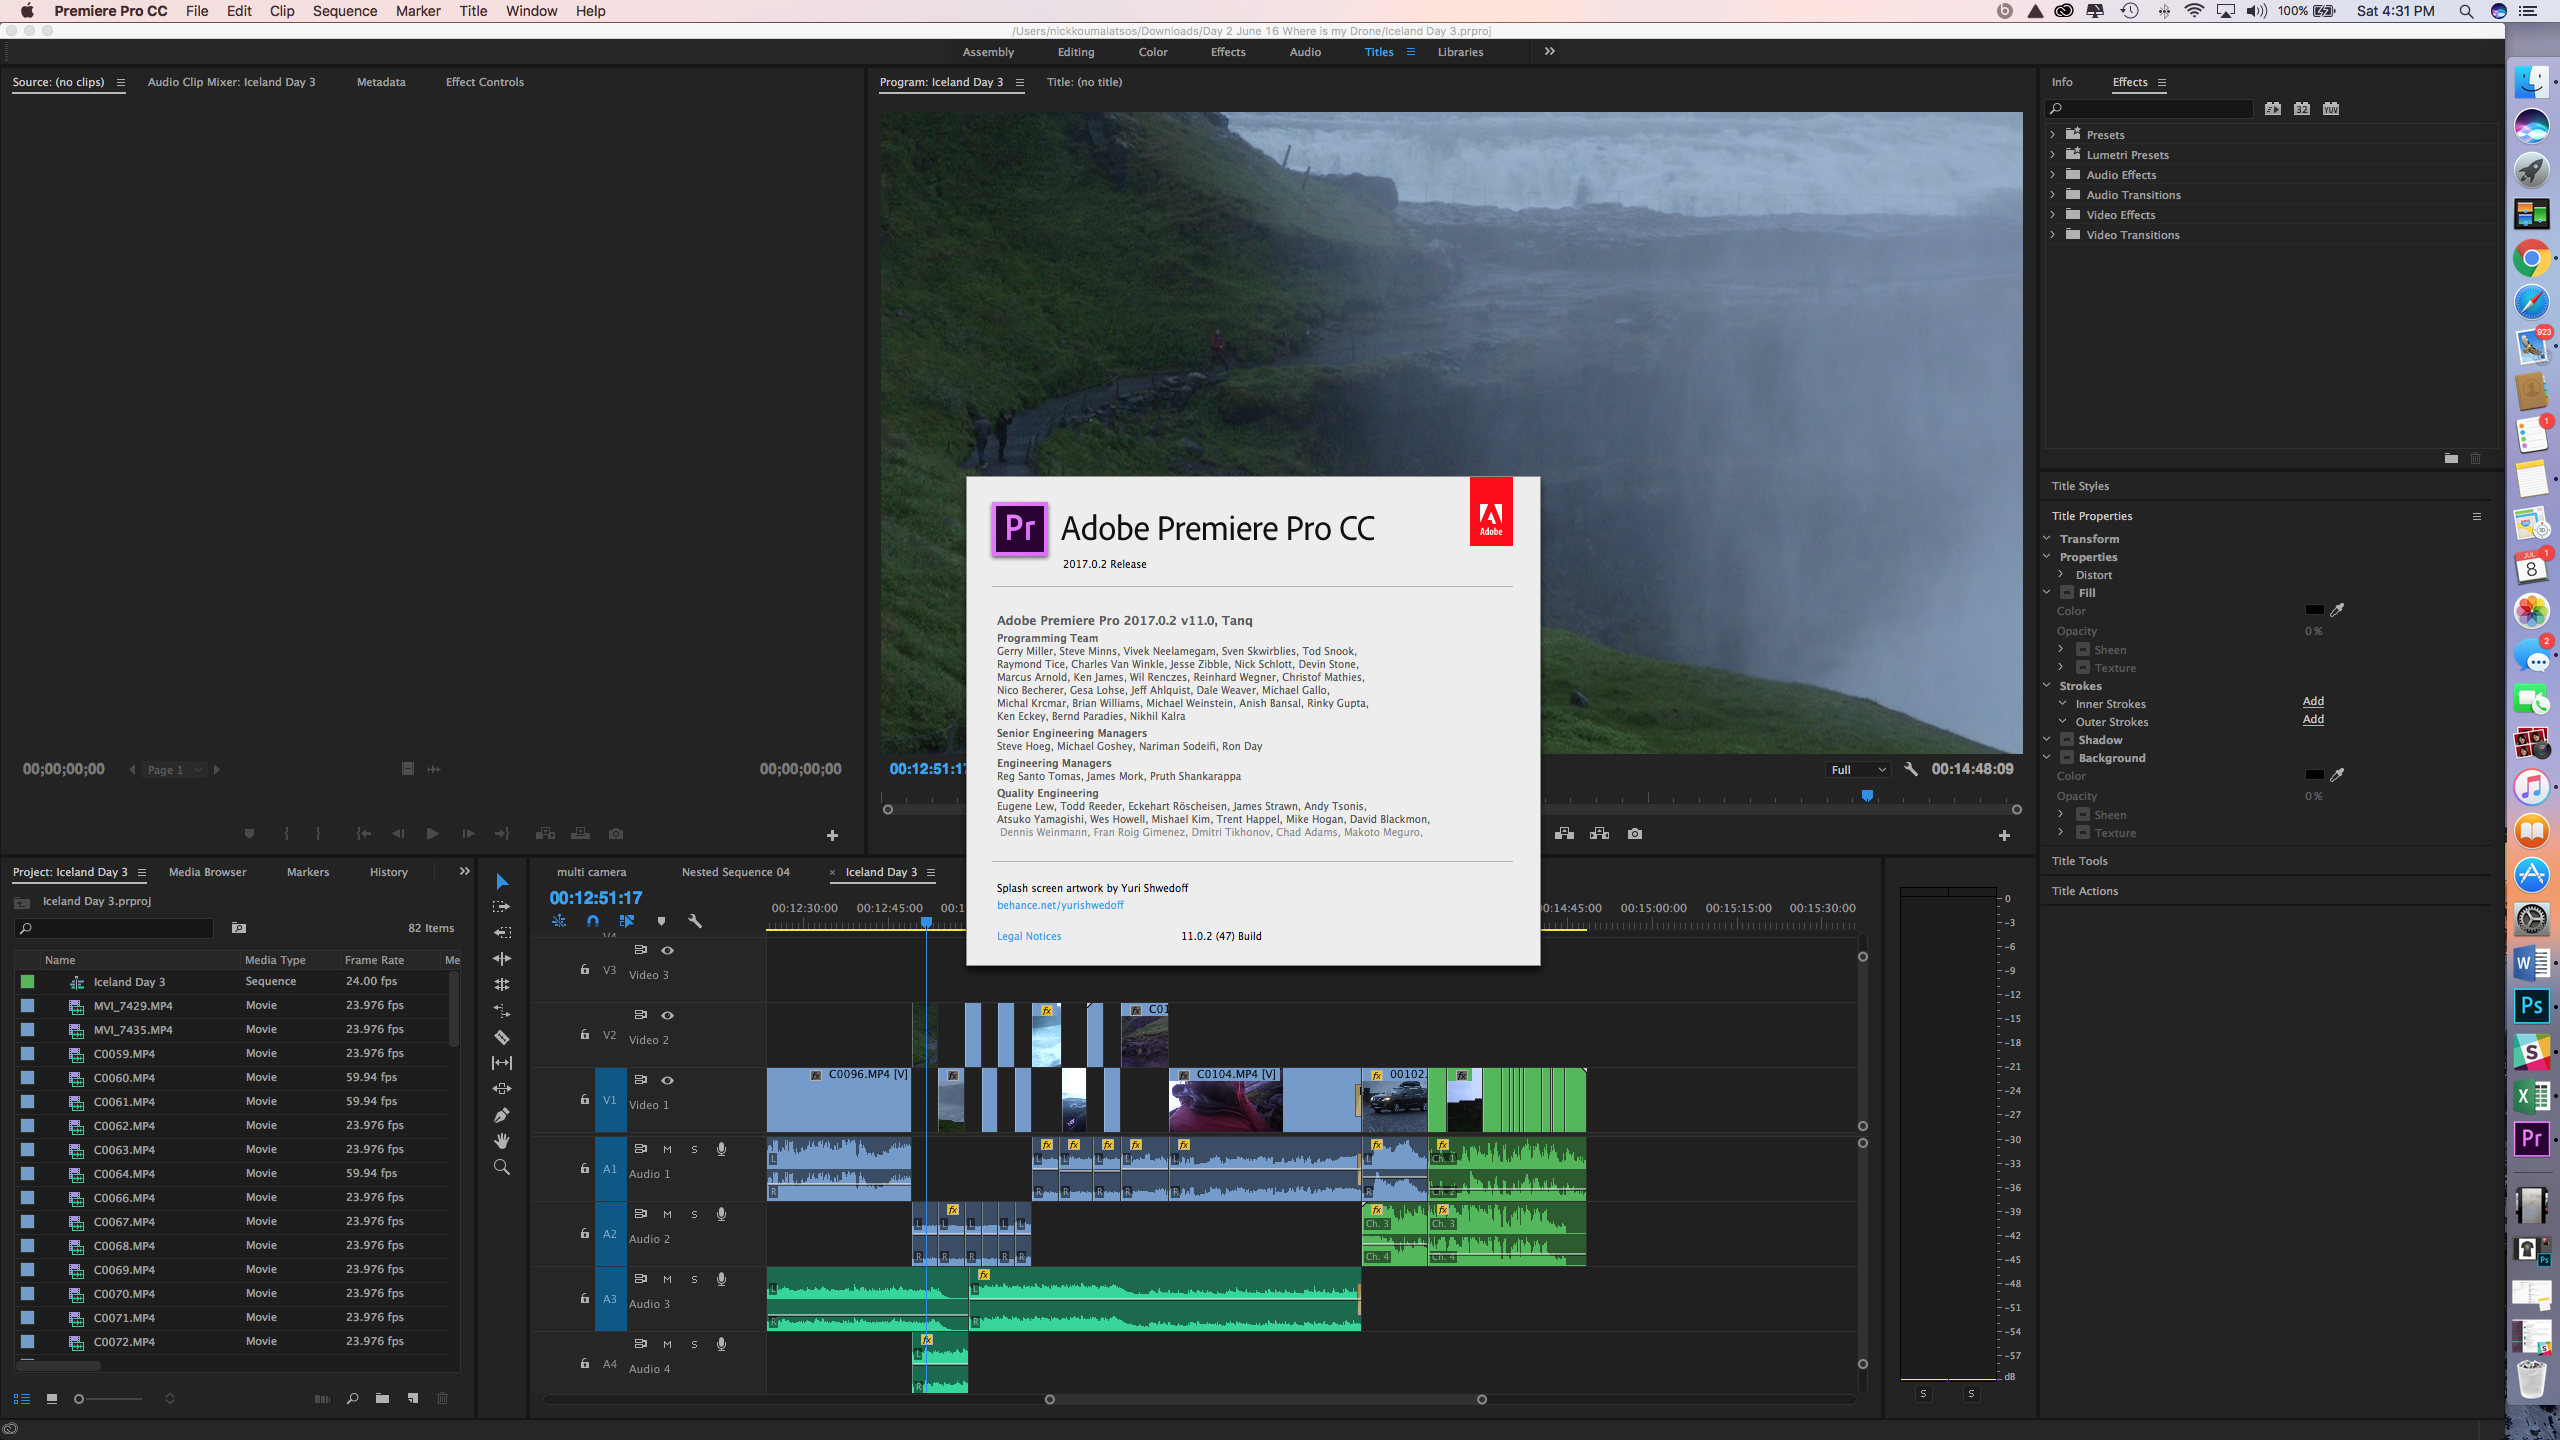Mute Audio 1 track
This screenshot has width=2560, height=1440.
[667, 1149]
